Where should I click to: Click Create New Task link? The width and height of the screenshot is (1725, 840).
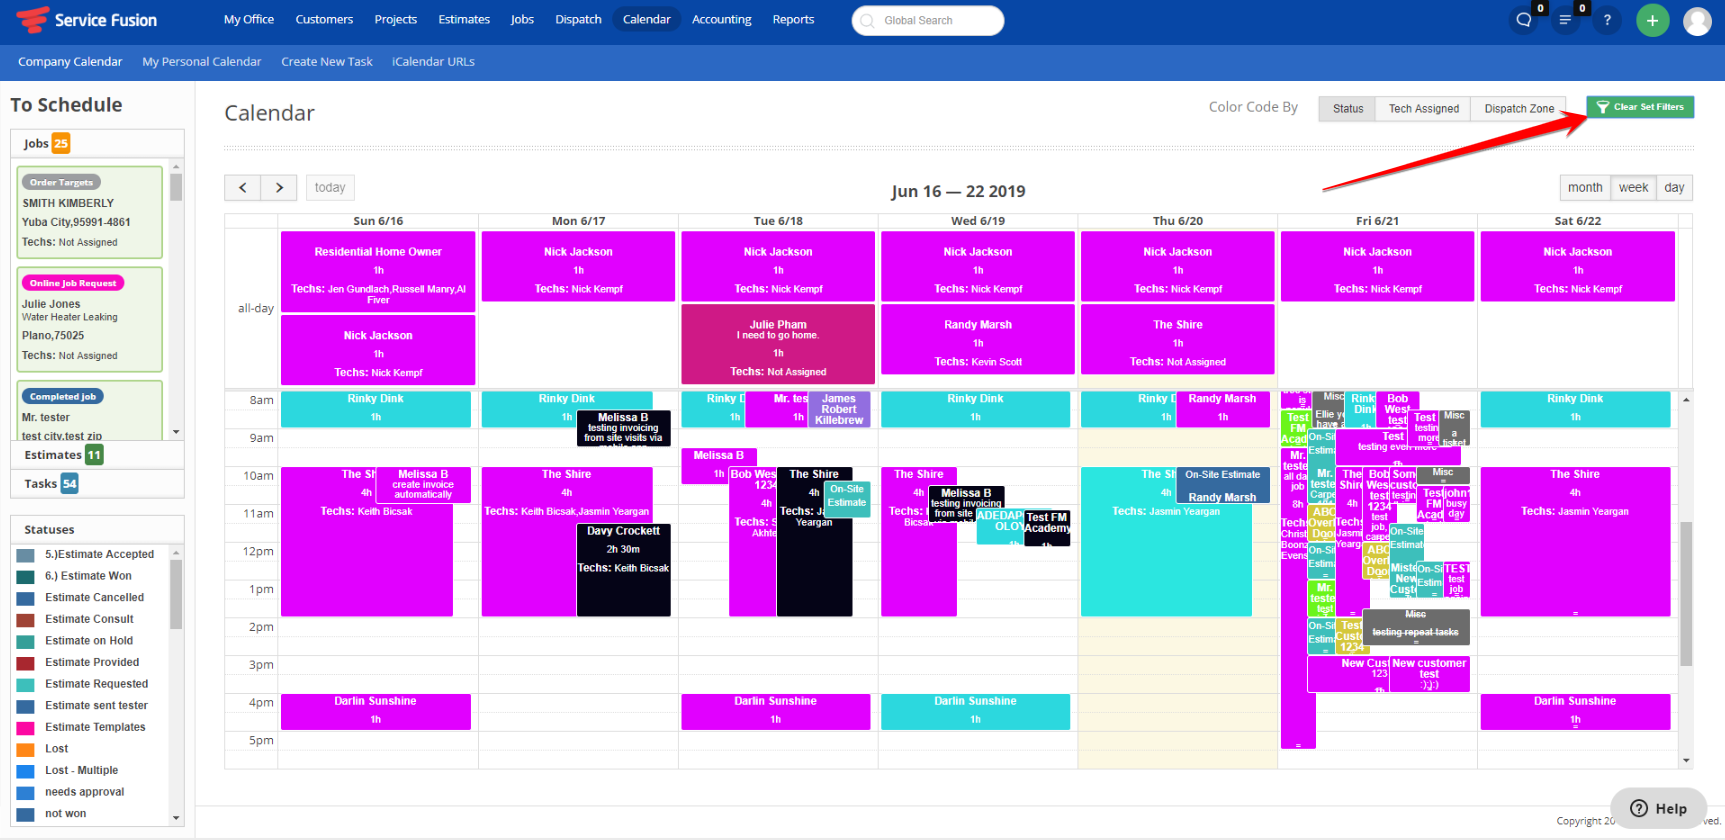tap(327, 62)
